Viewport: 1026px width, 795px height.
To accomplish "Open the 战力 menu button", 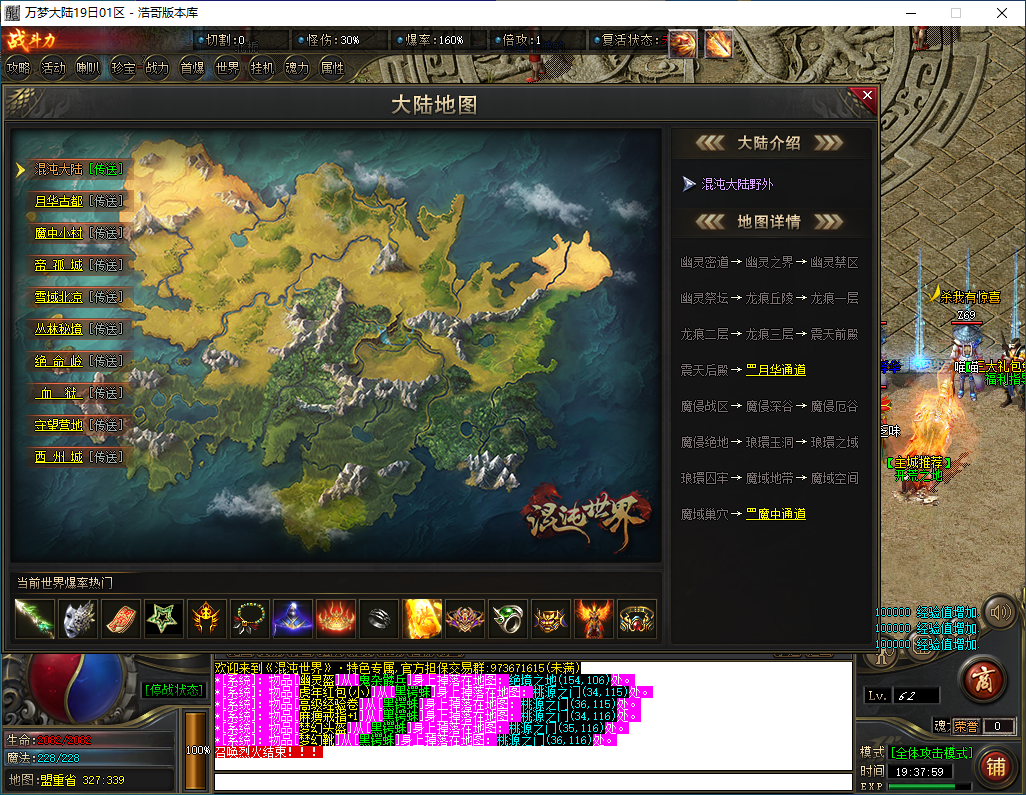I will (x=157, y=67).
